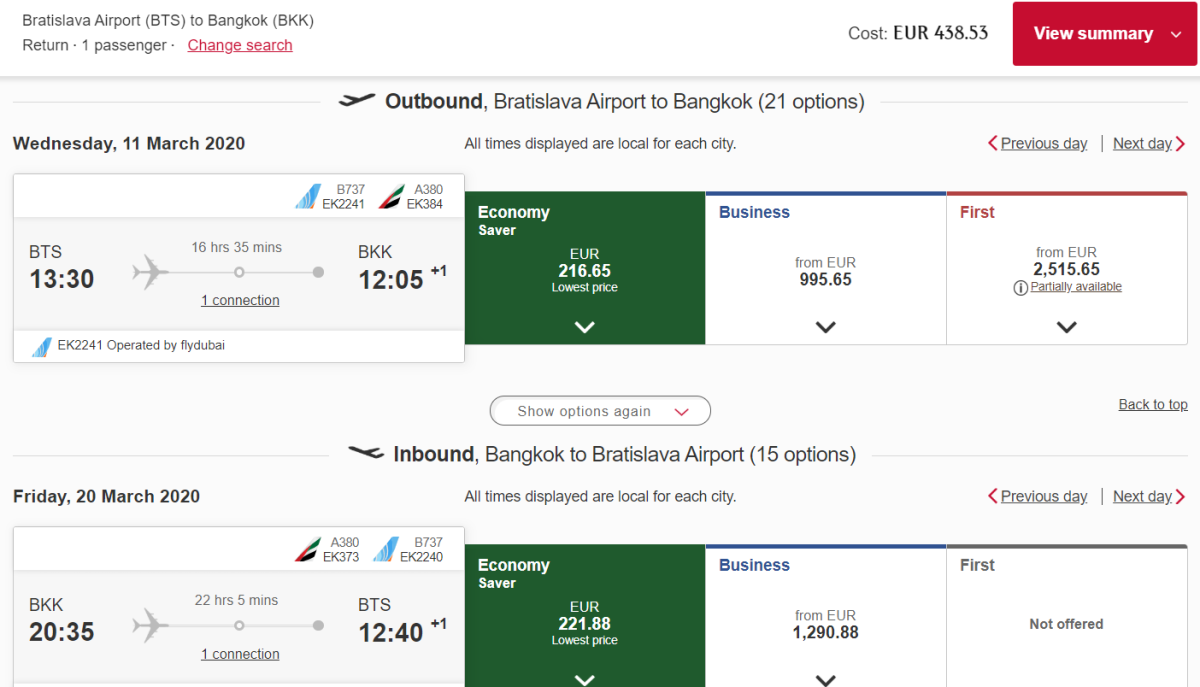
Task: Click the Change search link
Action: click(240, 45)
